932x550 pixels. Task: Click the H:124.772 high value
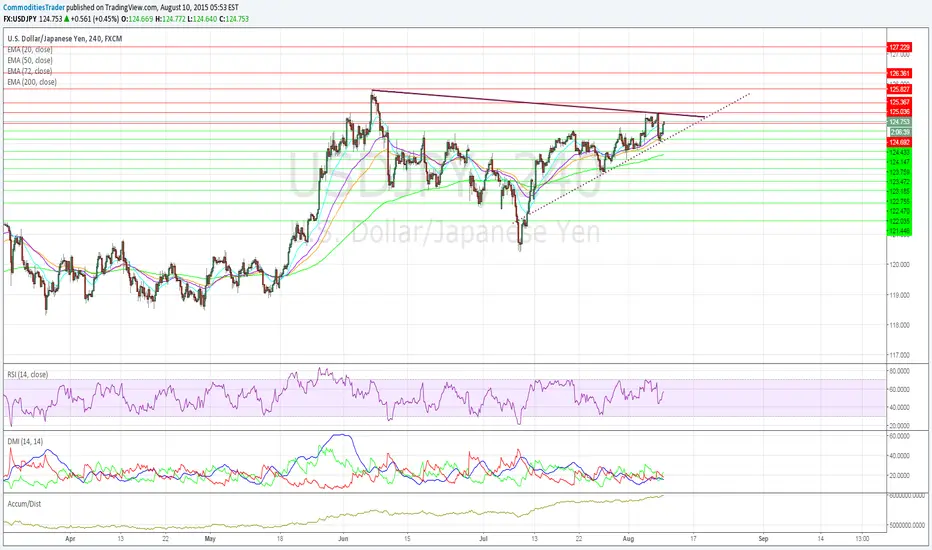tap(169, 19)
